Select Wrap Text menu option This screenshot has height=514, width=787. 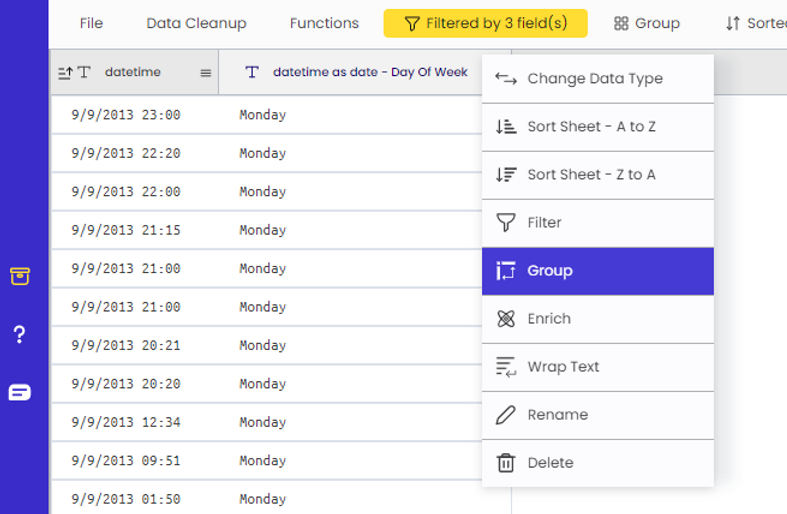click(x=563, y=367)
